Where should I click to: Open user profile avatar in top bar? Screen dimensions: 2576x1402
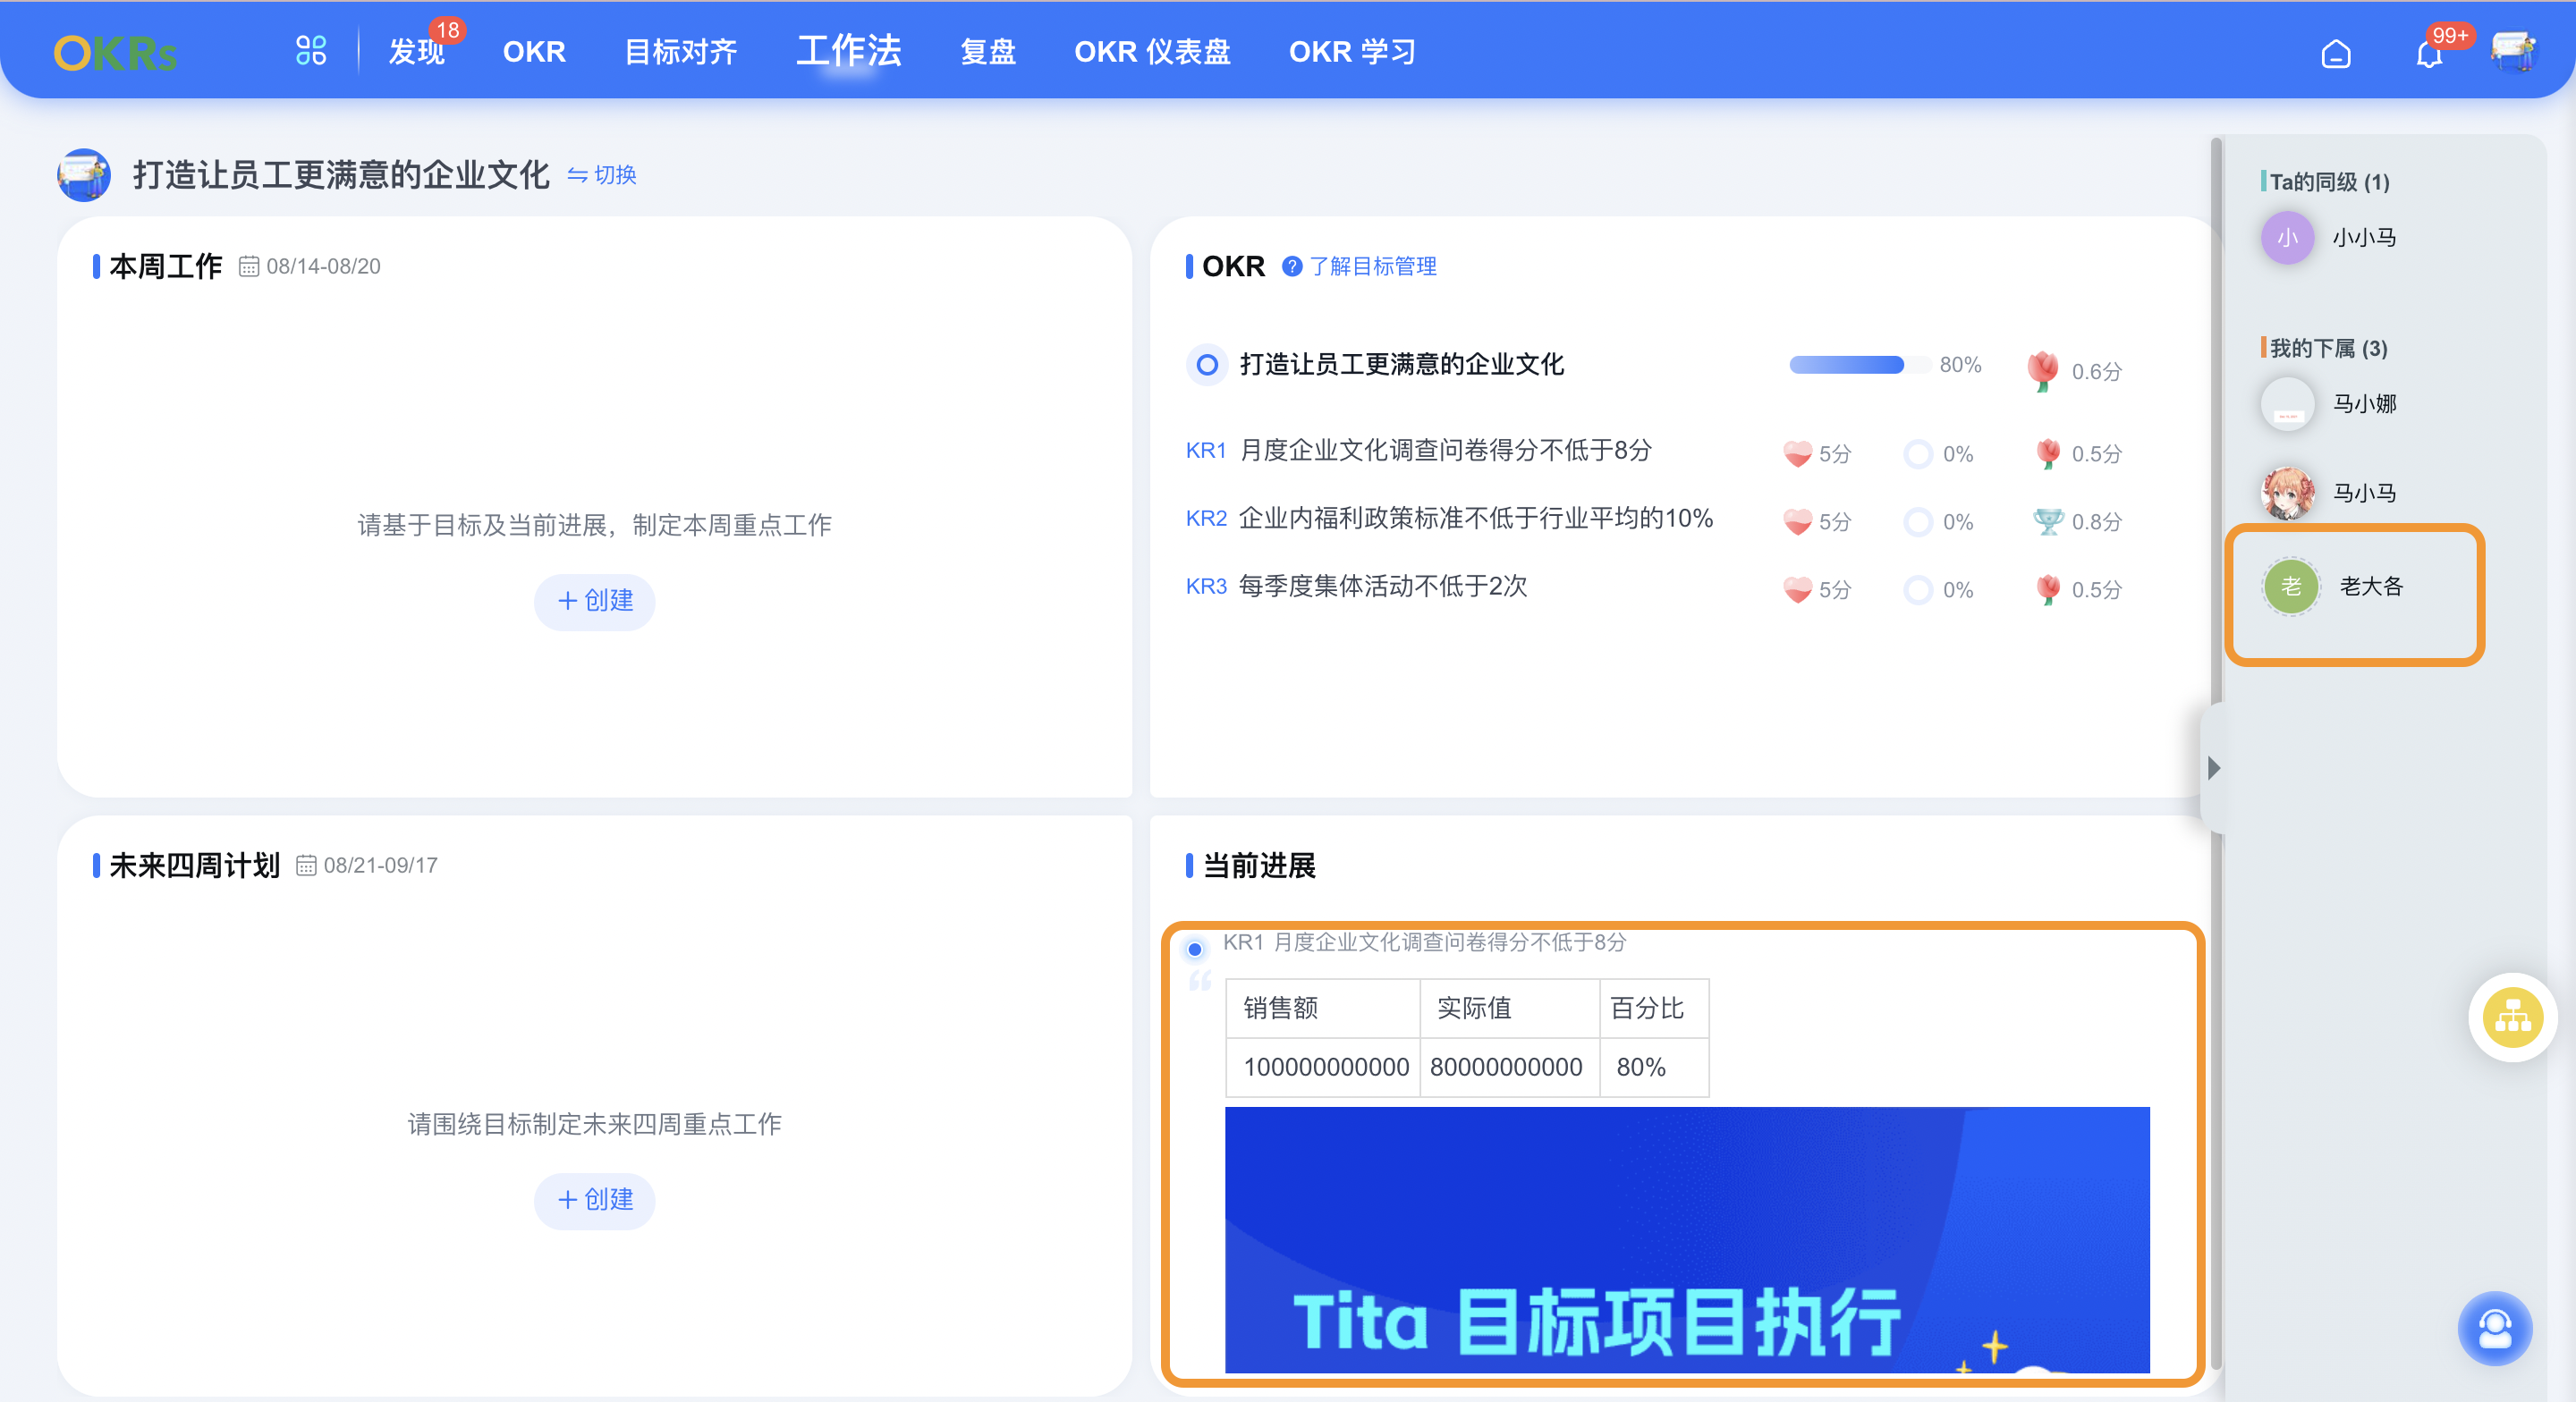pyautogui.click(x=2513, y=52)
